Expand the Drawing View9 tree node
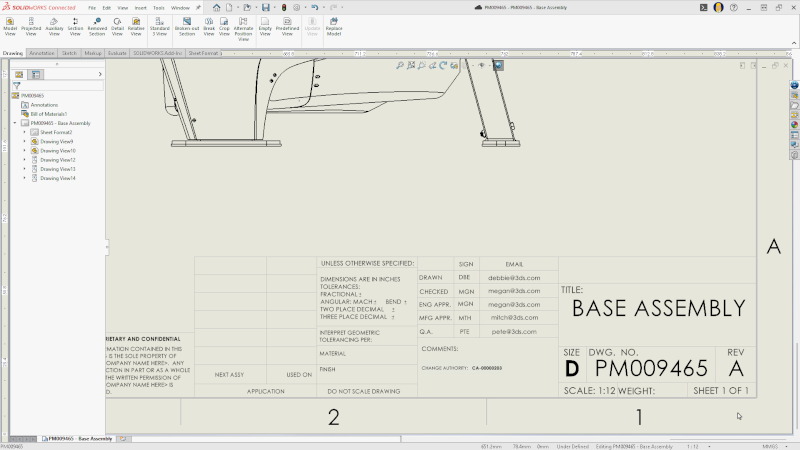The image size is (800, 450). coord(24,141)
